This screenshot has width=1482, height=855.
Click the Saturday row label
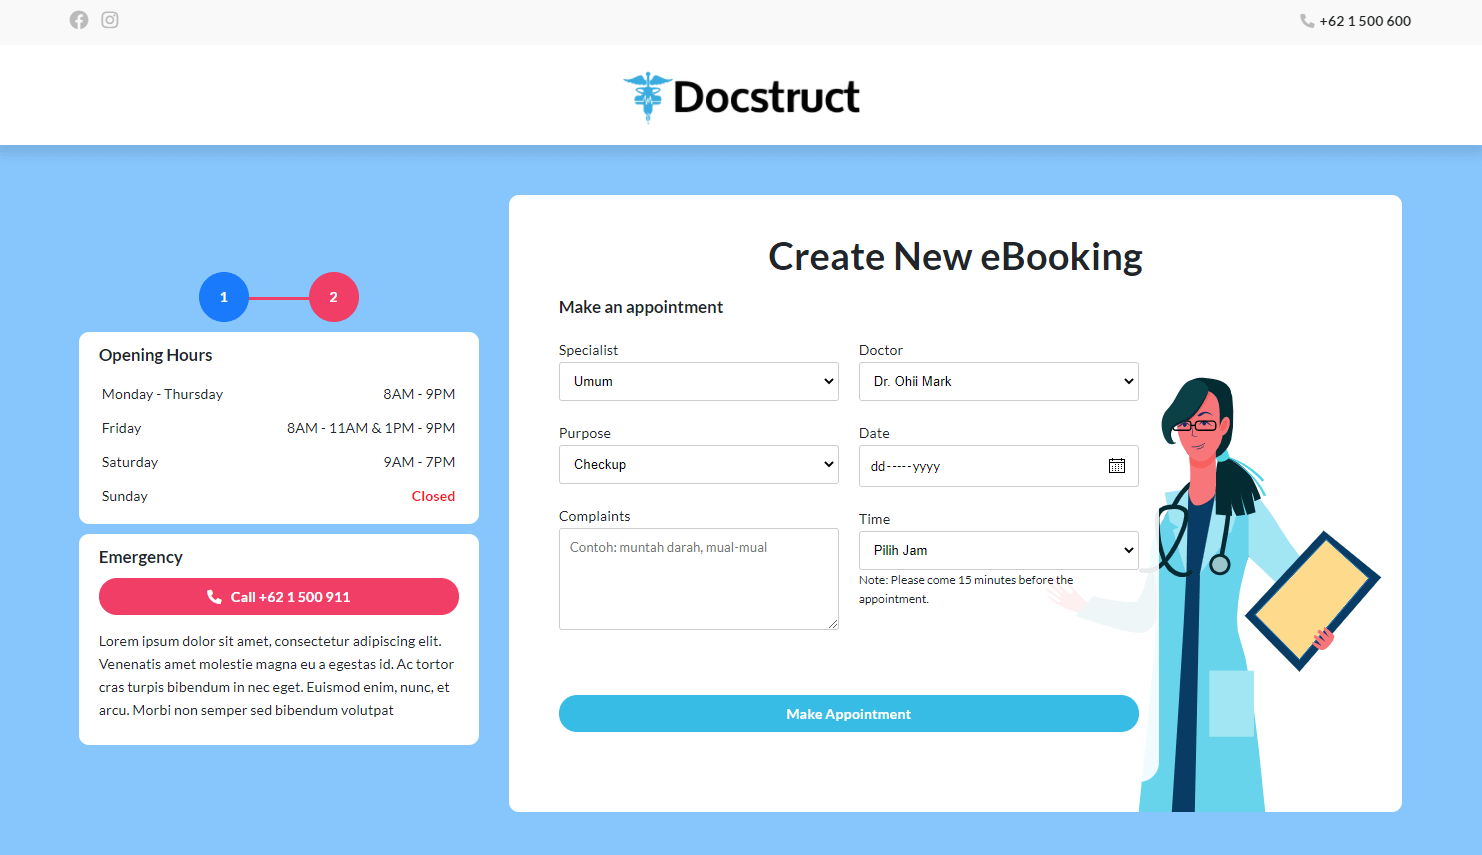(x=130, y=462)
